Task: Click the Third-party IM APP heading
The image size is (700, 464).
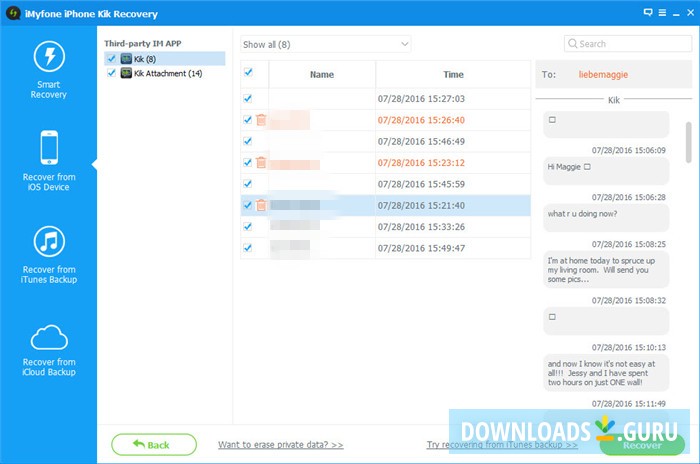Action: click(x=142, y=43)
